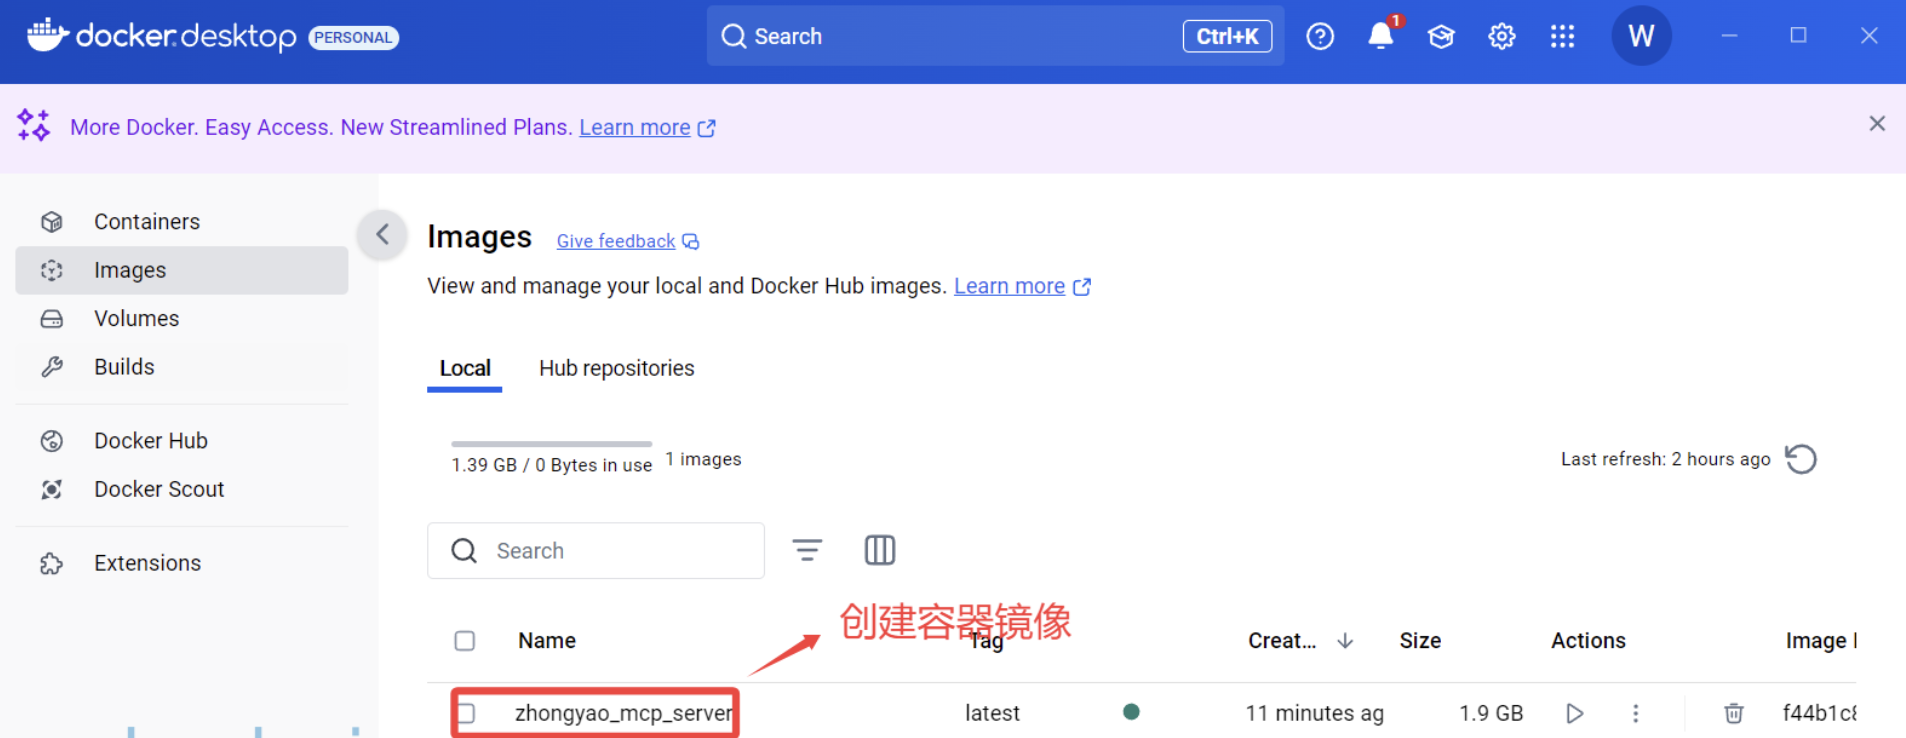
Task: Switch to the Local tab
Action: tap(465, 368)
